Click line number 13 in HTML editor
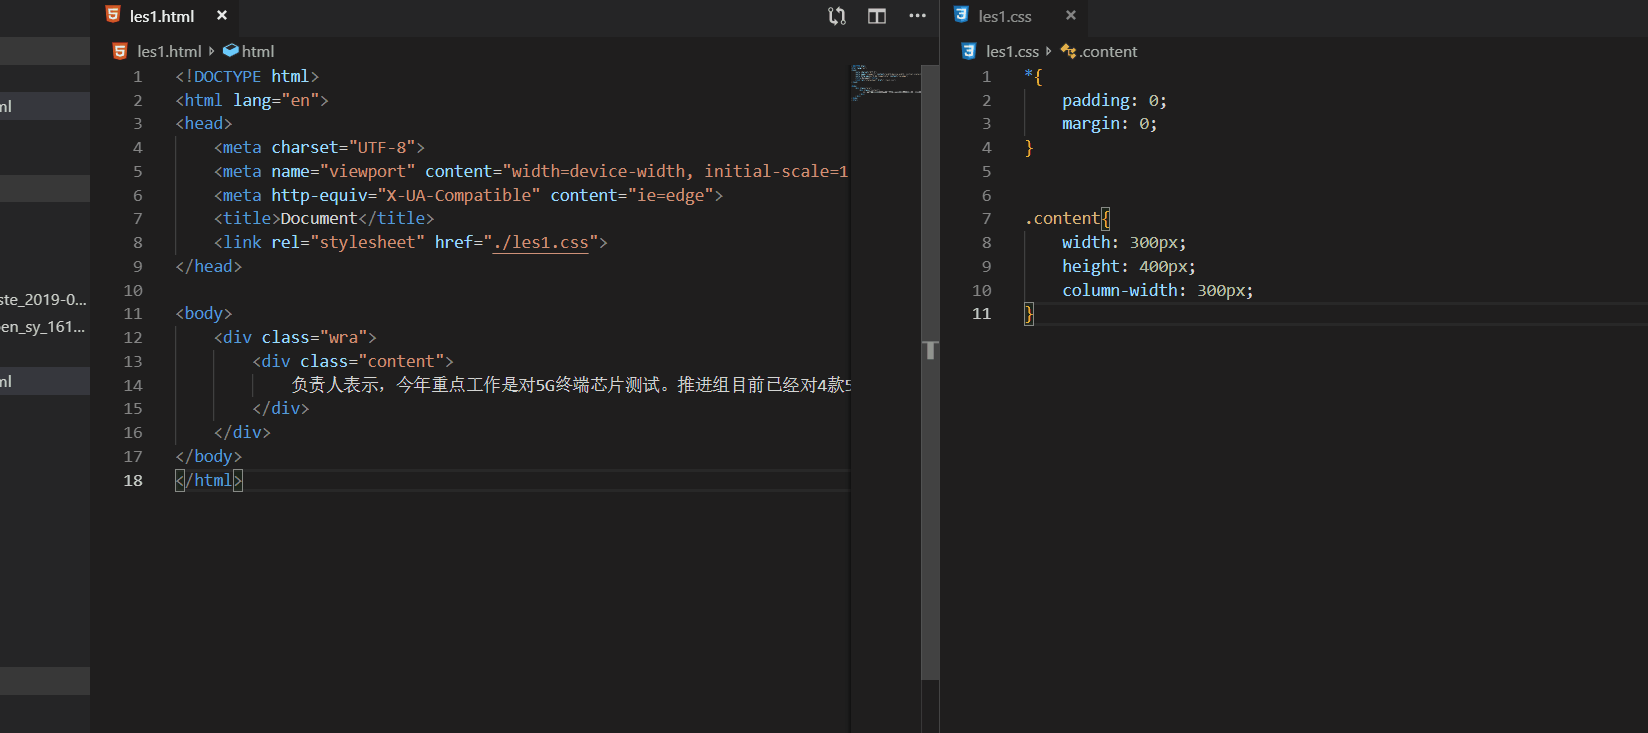This screenshot has width=1648, height=733. click(133, 361)
